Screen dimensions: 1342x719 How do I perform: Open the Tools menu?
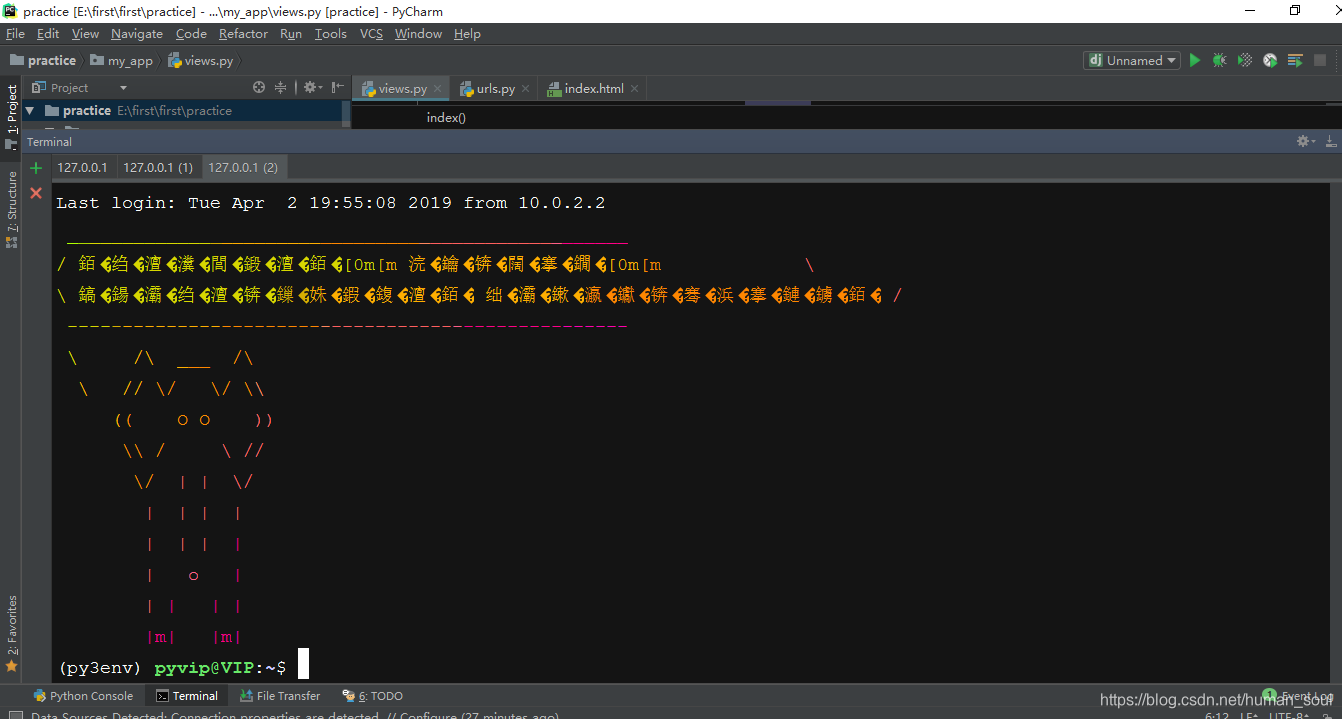click(x=330, y=33)
